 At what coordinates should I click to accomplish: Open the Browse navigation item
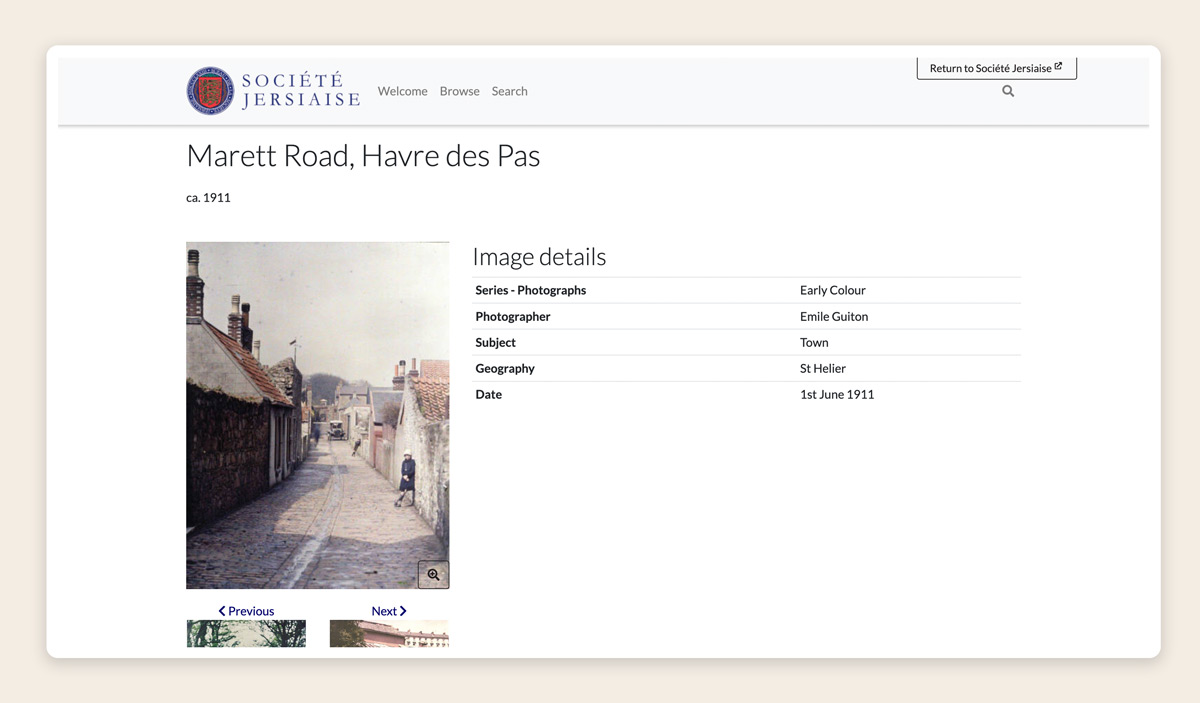click(x=459, y=91)
